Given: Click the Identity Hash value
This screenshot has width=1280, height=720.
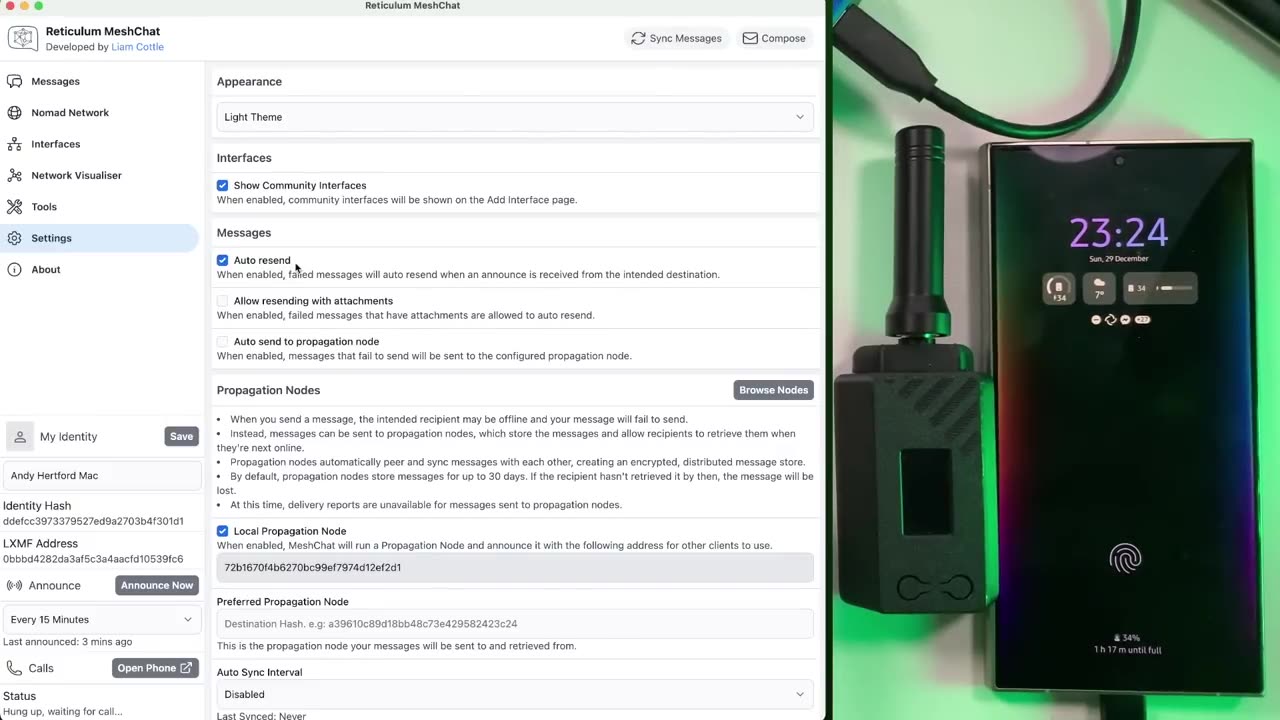Looking at the screenshot, I should pyautogui.click(x=93, y=521).
